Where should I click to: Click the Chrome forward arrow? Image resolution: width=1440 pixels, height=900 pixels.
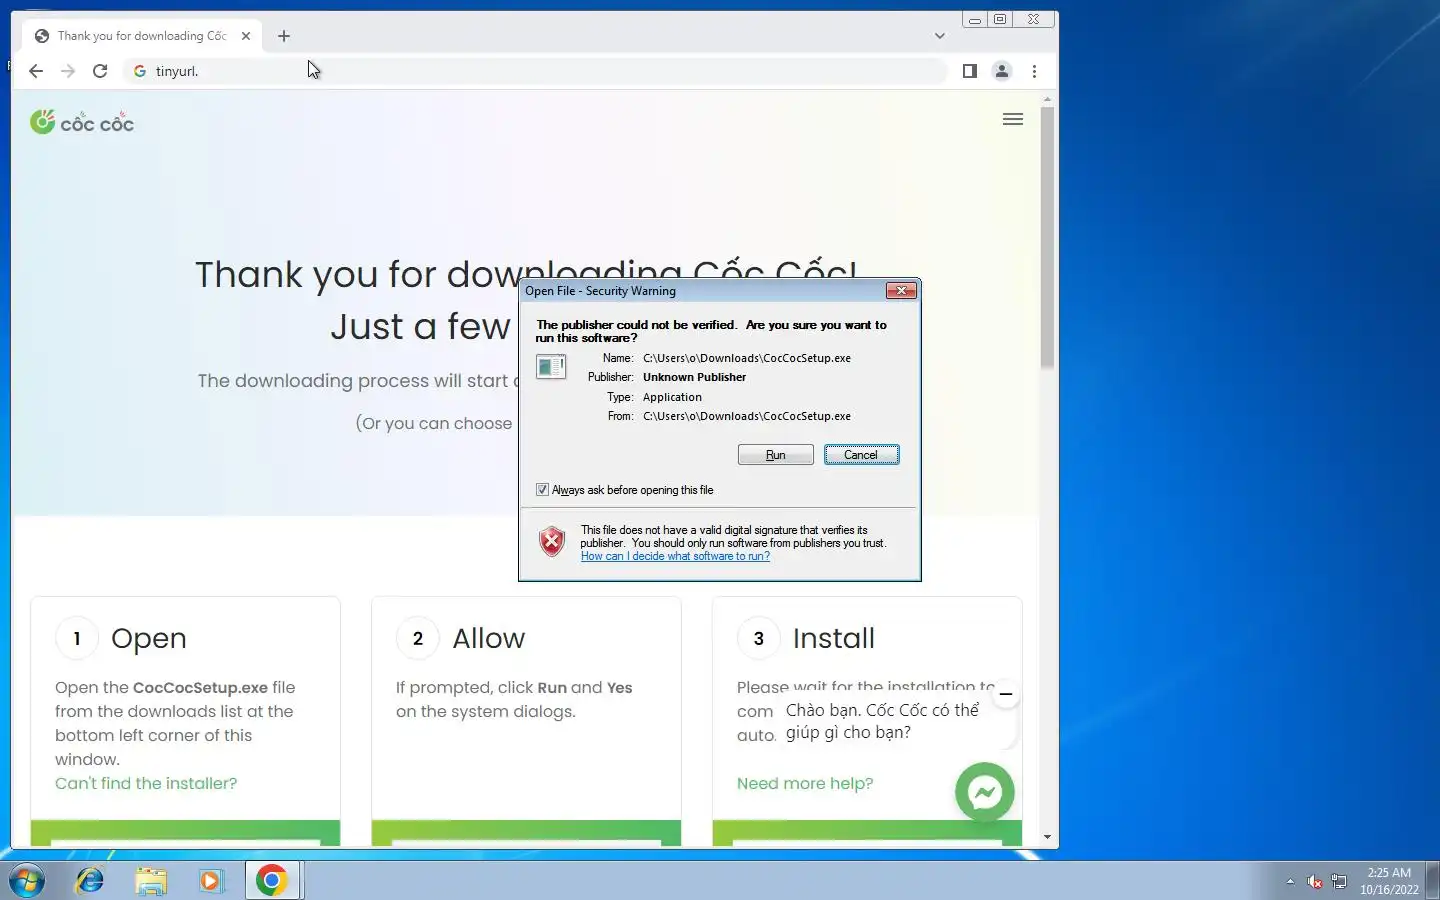[68, 71]
